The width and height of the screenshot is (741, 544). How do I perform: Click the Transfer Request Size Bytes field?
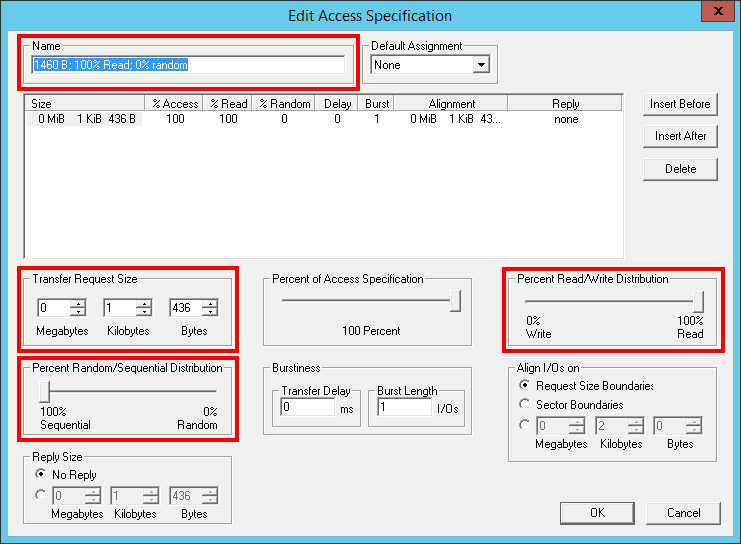pyautogui.click(x=186, y=308)
